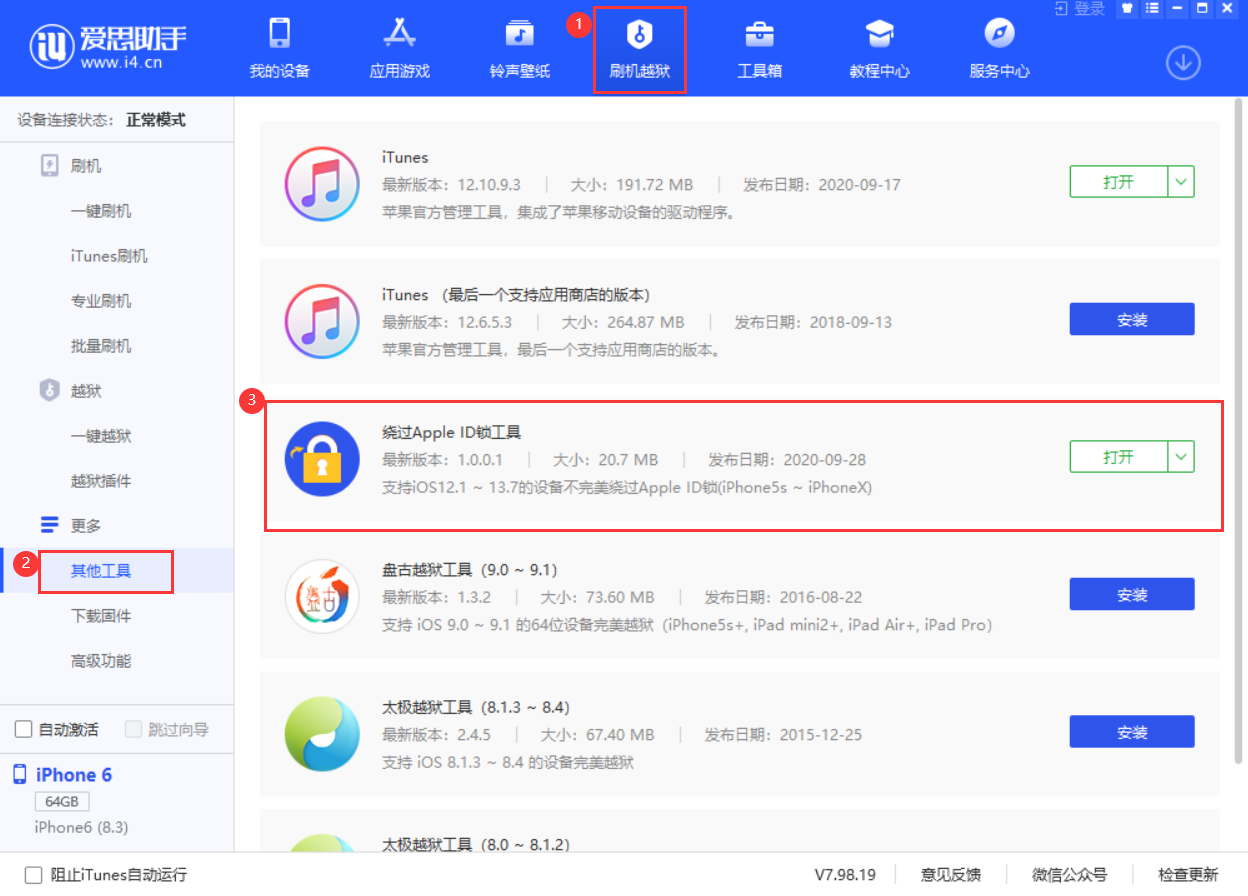The image size is (1248, 896).
Task: Toggle 自动激活 checkbox
Action: click(24, 730)
